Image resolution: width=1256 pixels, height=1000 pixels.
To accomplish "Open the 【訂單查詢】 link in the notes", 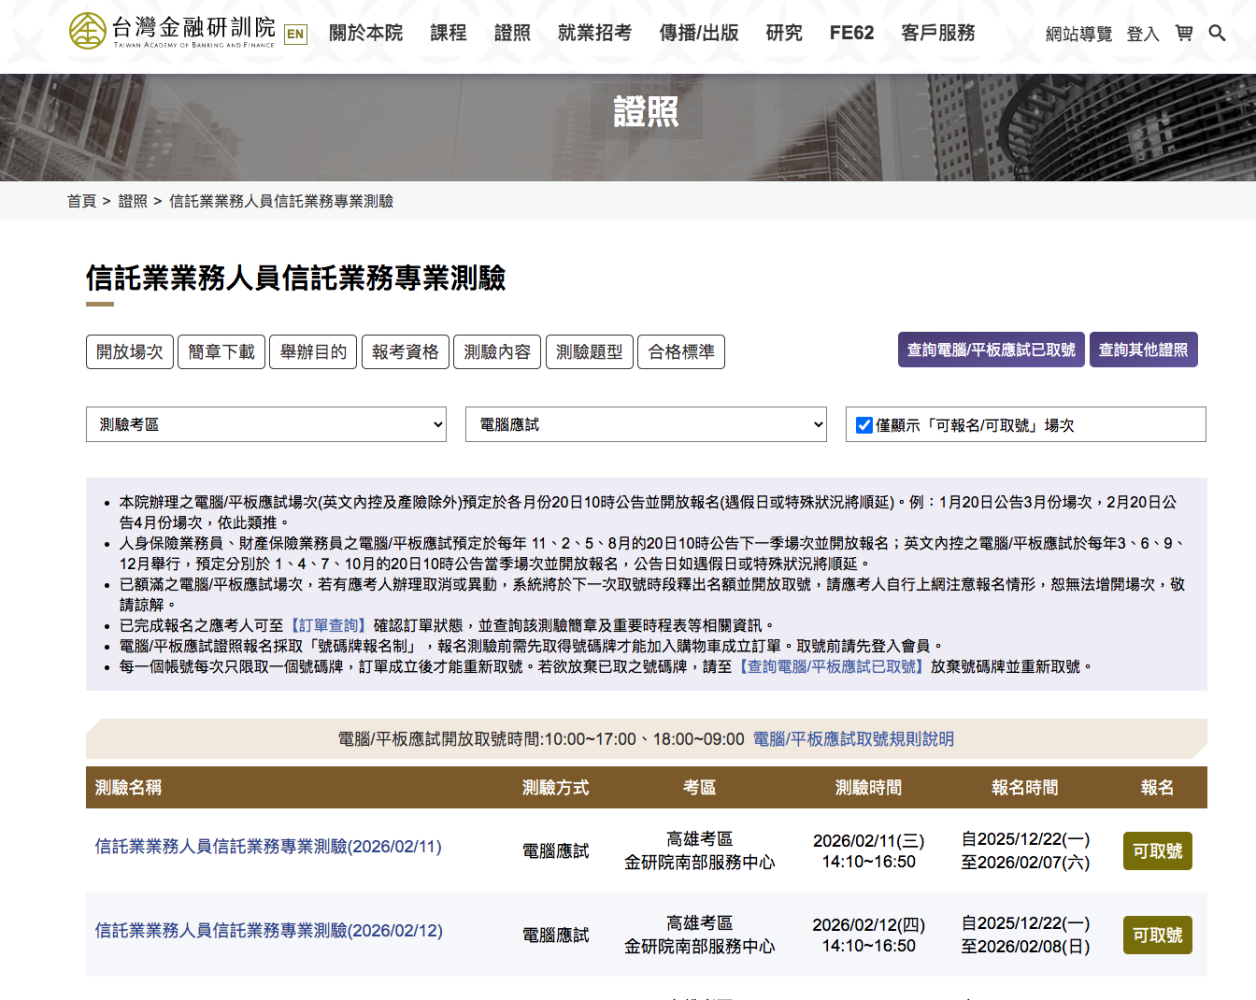I will tap(329, 625).
